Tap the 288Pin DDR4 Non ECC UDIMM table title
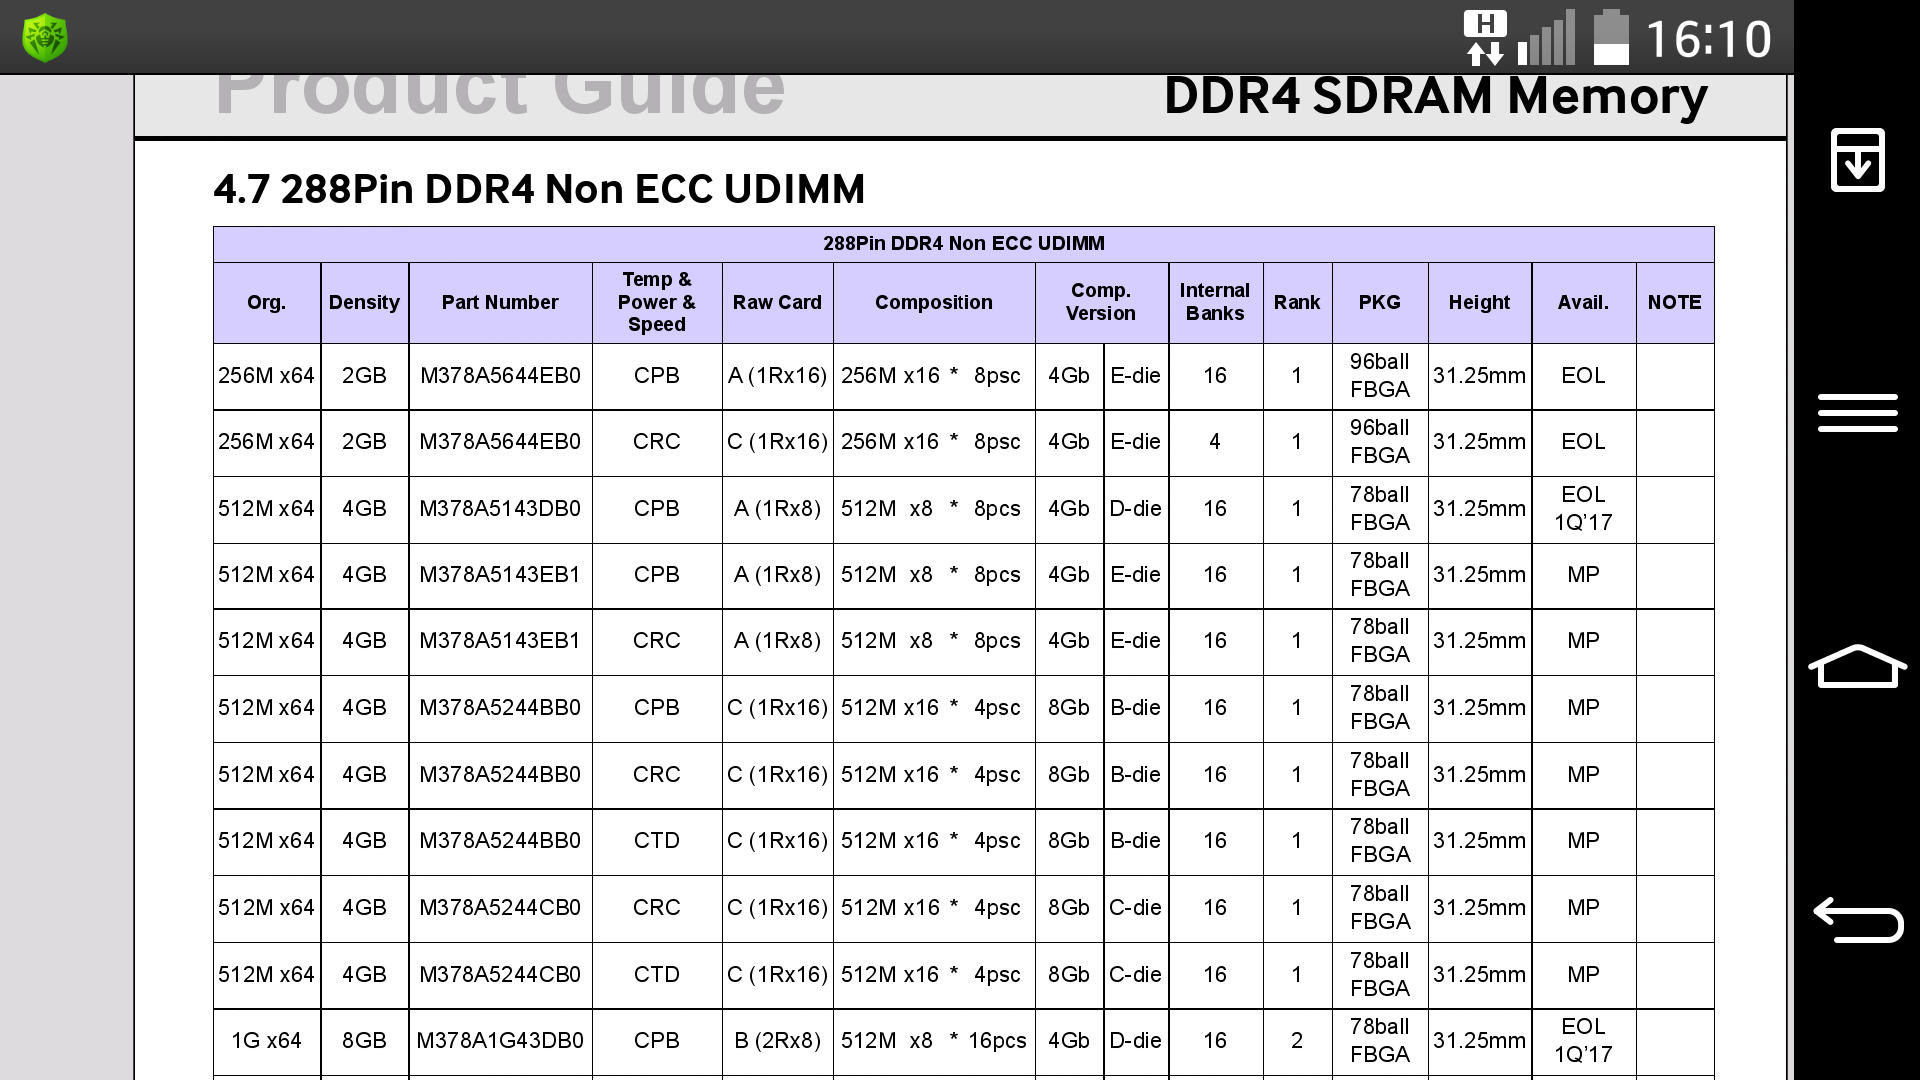Image resolution: width=1920 pixels, height=1080 pixels. pyautogui.click(x=963, y=243)
